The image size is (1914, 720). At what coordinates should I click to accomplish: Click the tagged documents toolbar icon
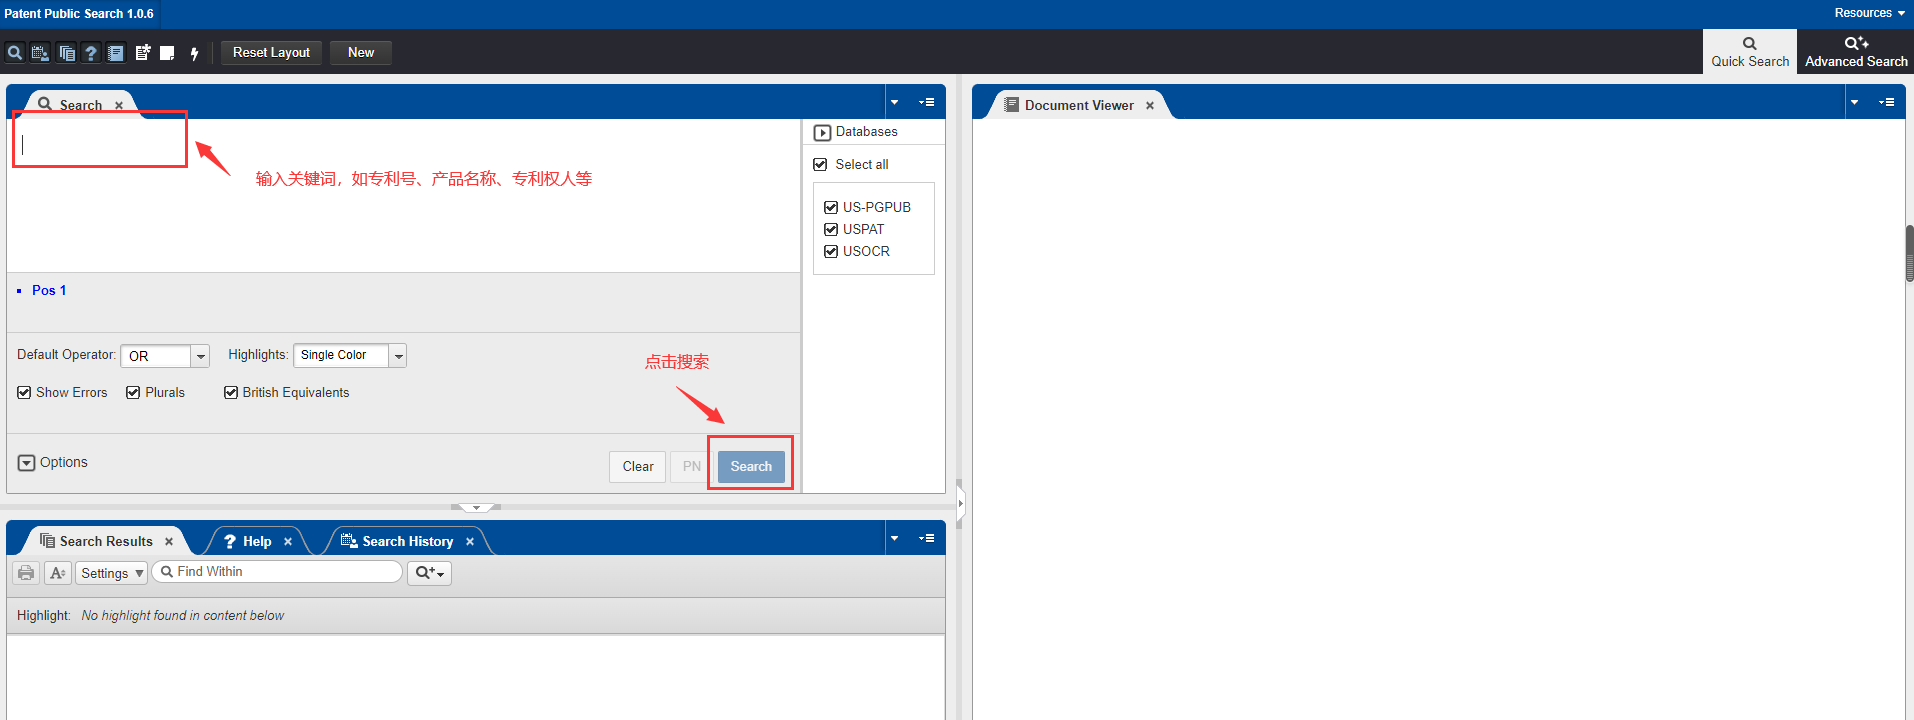[x=143, y=53]
